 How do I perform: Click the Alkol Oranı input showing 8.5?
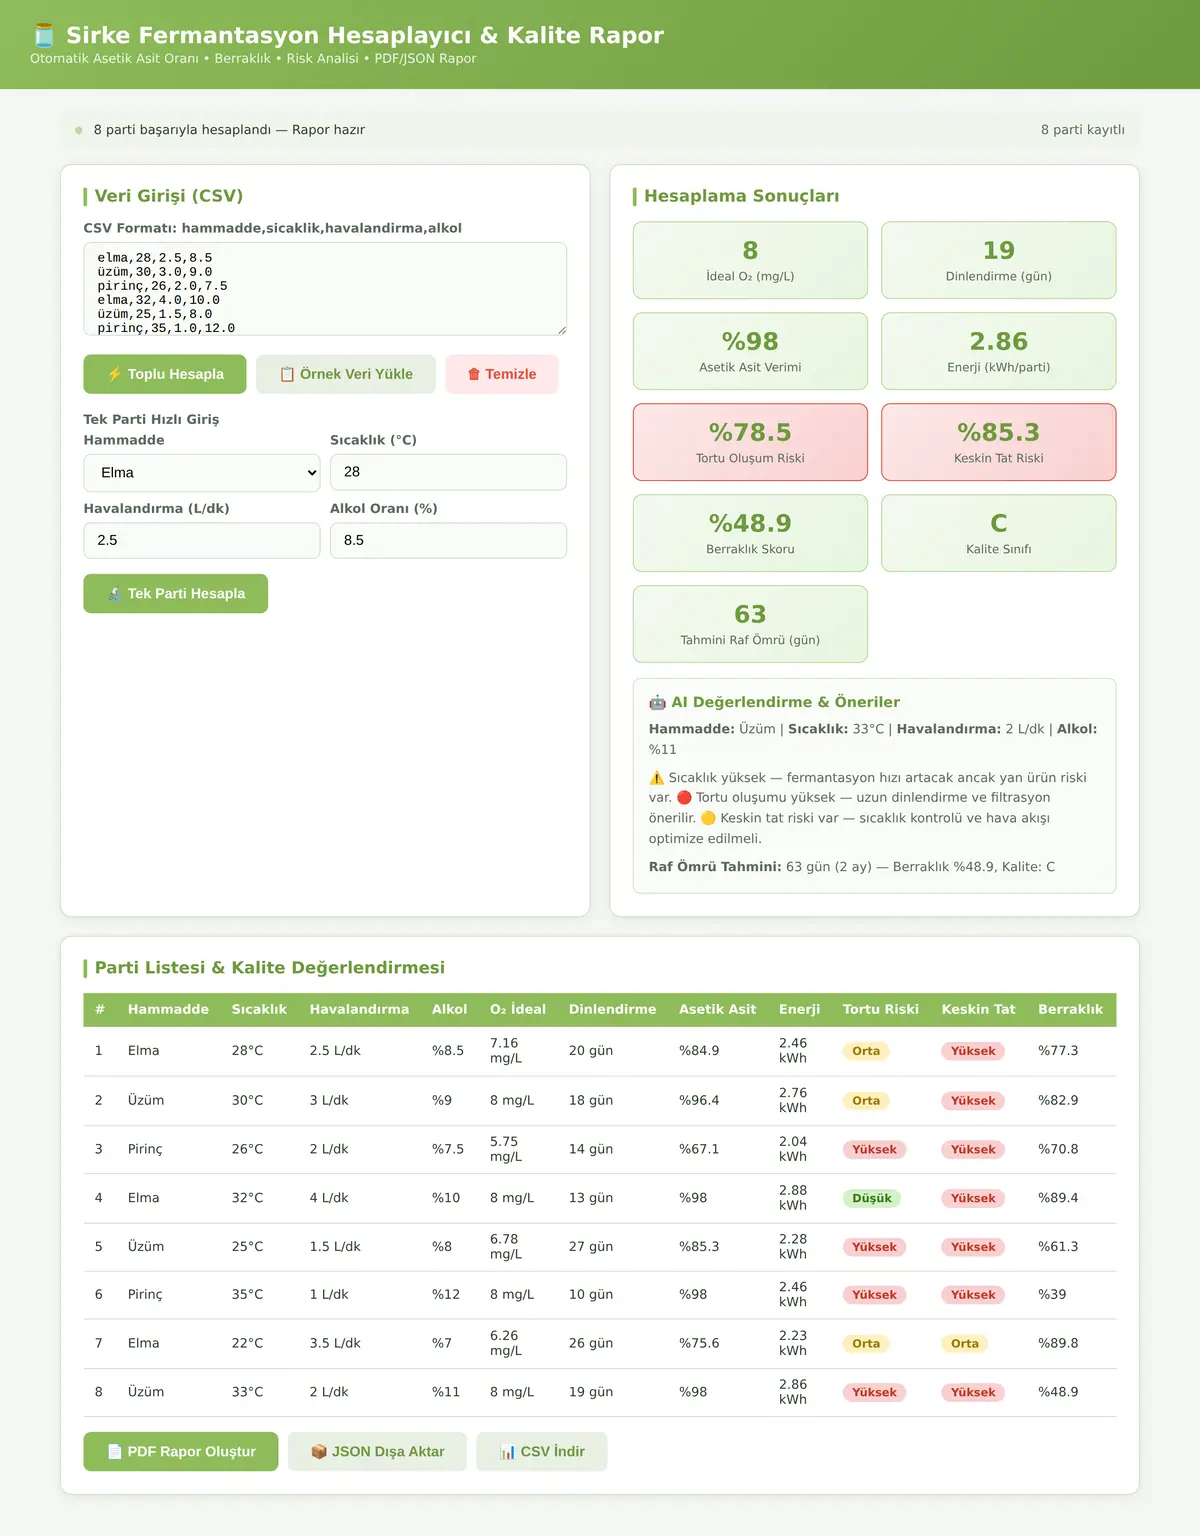click(x=448, y=540)
